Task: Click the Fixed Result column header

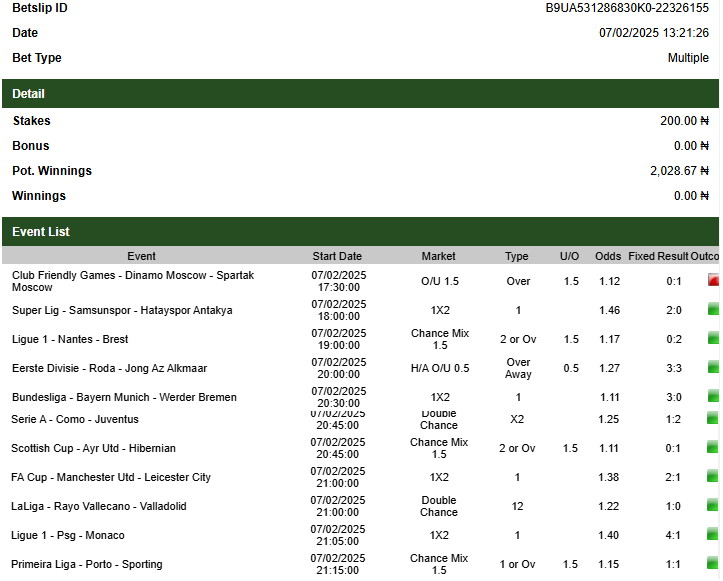Action: pyautogui.click(x=658, y=256)
